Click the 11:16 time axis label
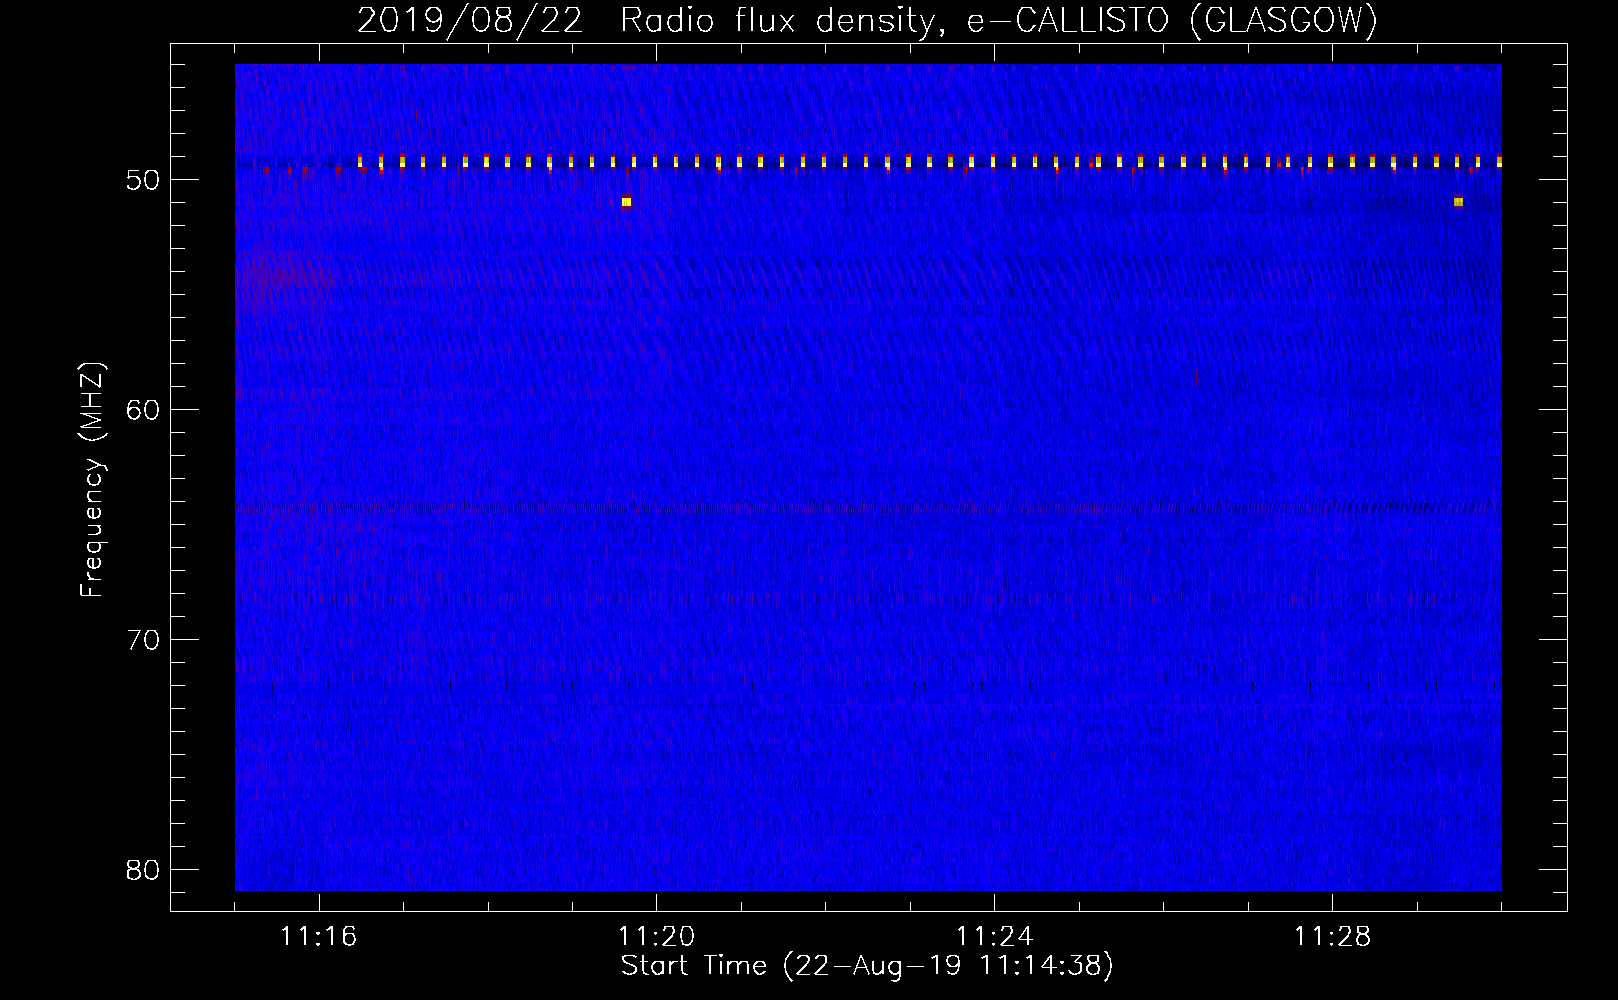1618x1000 pixels. [318, 937]
